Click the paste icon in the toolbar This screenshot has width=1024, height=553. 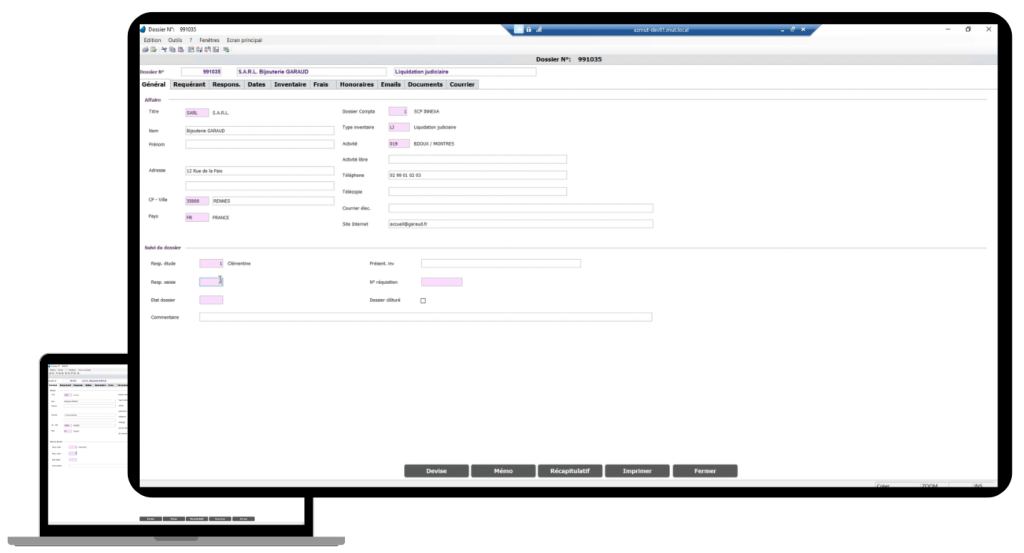[x=181, y=50]
